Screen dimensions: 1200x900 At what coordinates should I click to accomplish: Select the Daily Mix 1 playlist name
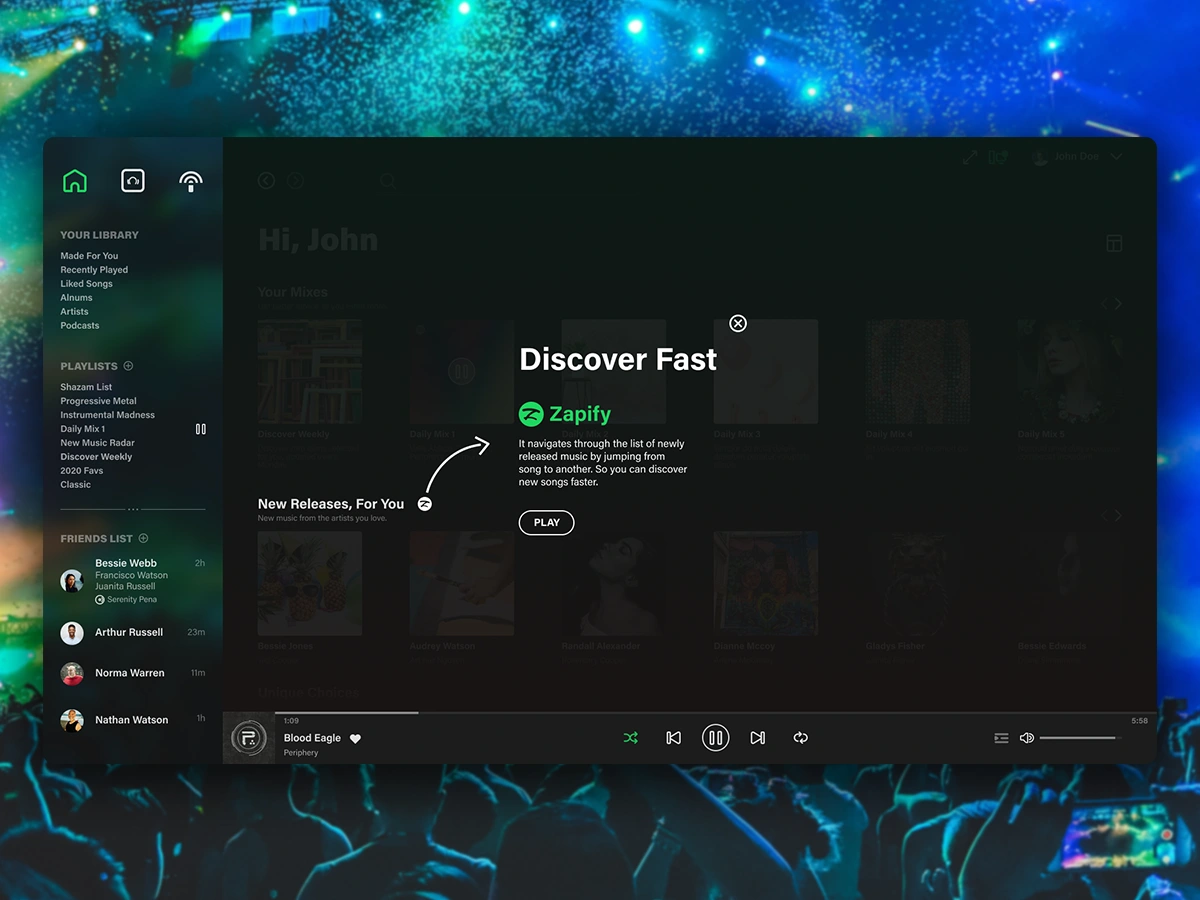click(82, 429)
